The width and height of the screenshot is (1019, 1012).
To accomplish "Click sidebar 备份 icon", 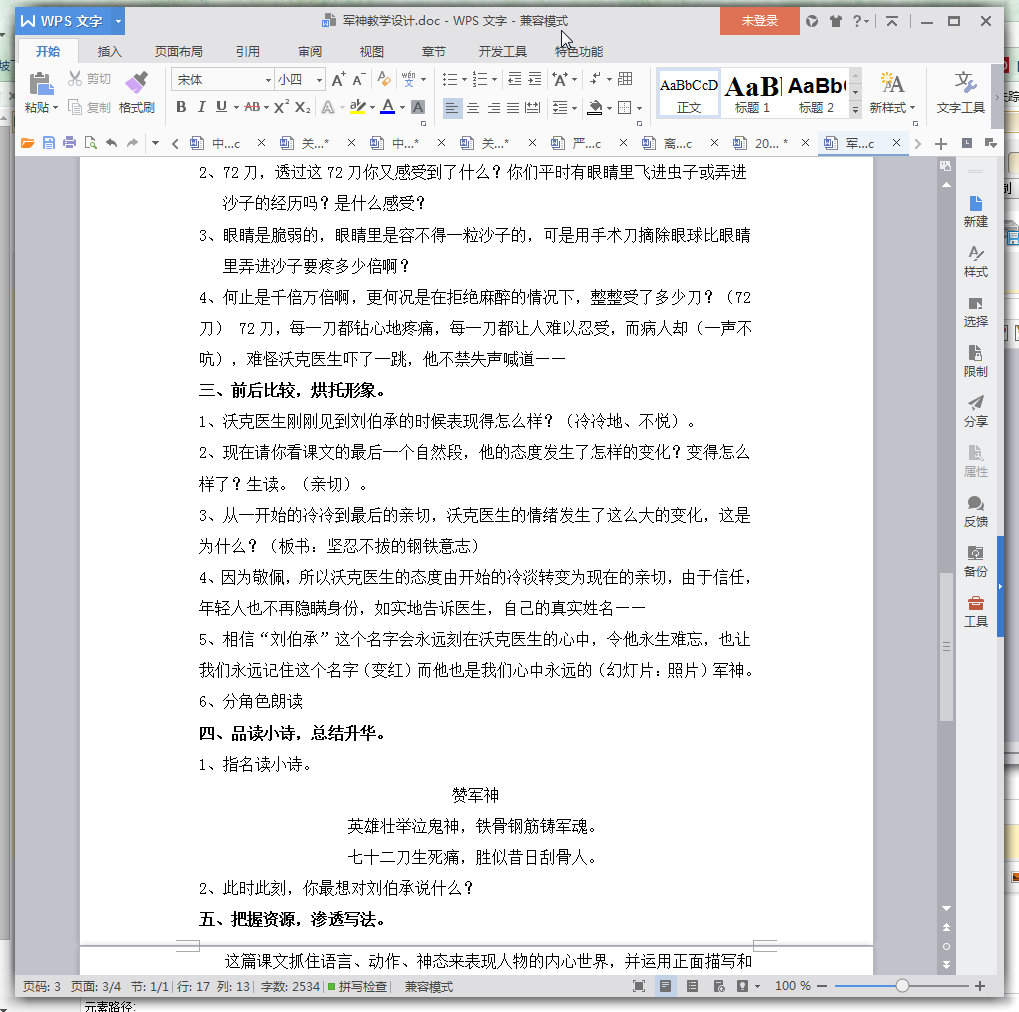I will point(975,562).
